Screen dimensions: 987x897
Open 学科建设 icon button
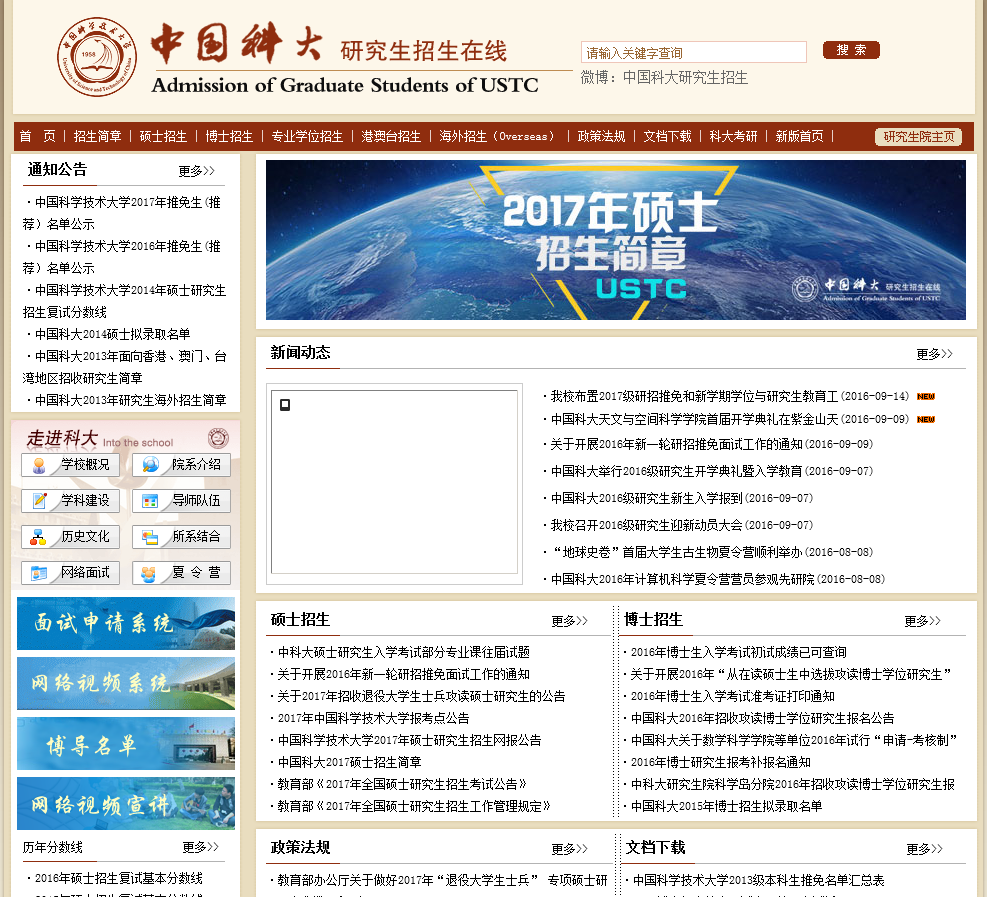pyautogui.click(x=70, y=501)
